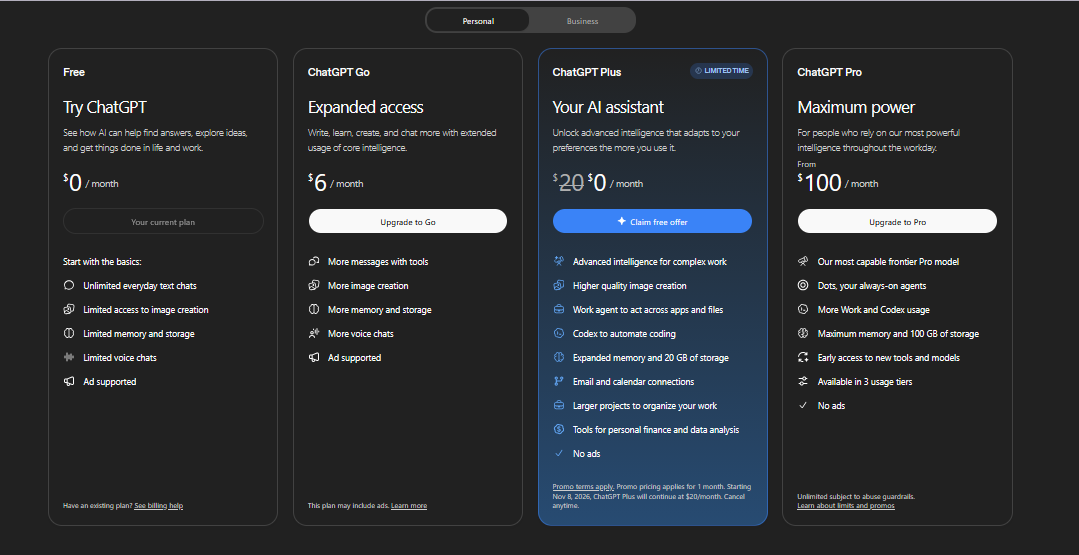Viewport: 1079px width, 555px height.
Task: Click the sparkle icon on the Claim free offer button
Action: click(x=621, y=221)
